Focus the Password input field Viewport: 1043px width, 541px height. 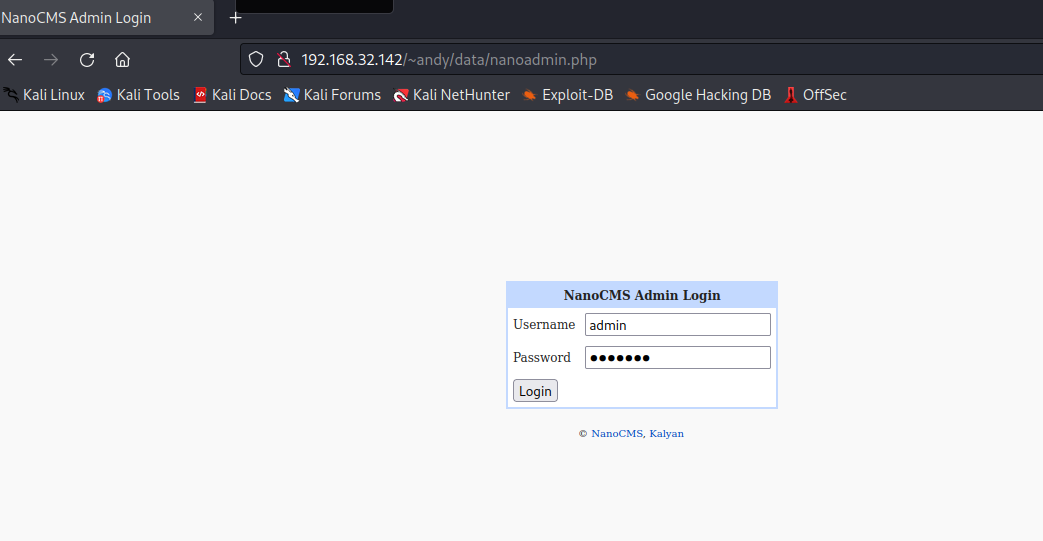point(677,358)
